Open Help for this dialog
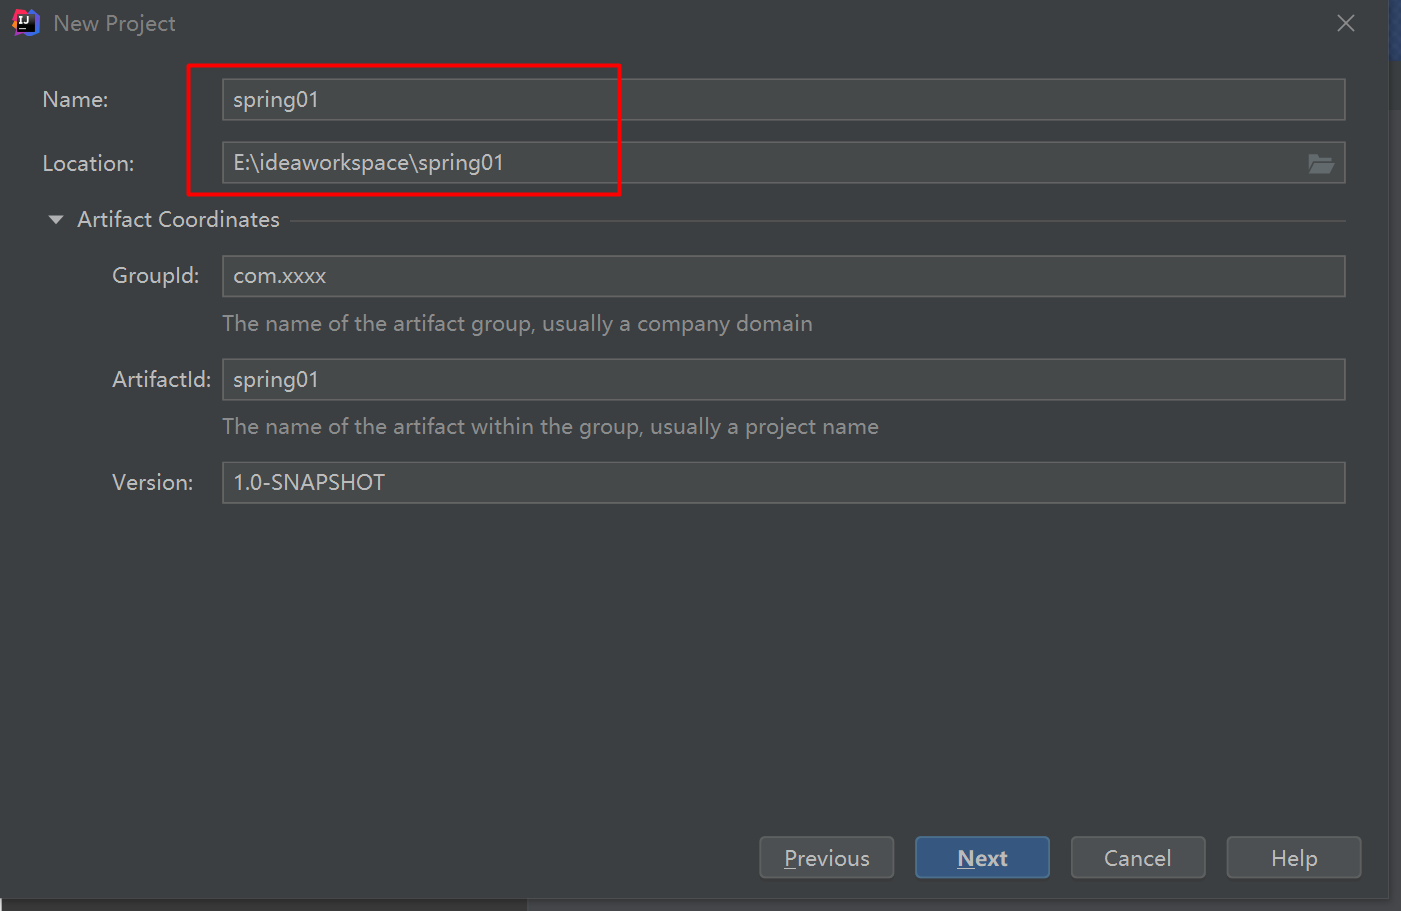Image resolution: width=1401 pixels, height=911 pixels. [1293, 858]
